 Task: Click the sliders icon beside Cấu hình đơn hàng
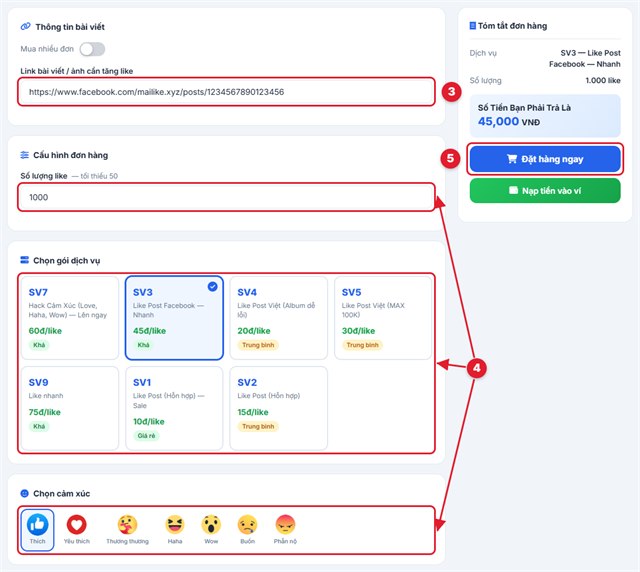click(x=24, y=155)
